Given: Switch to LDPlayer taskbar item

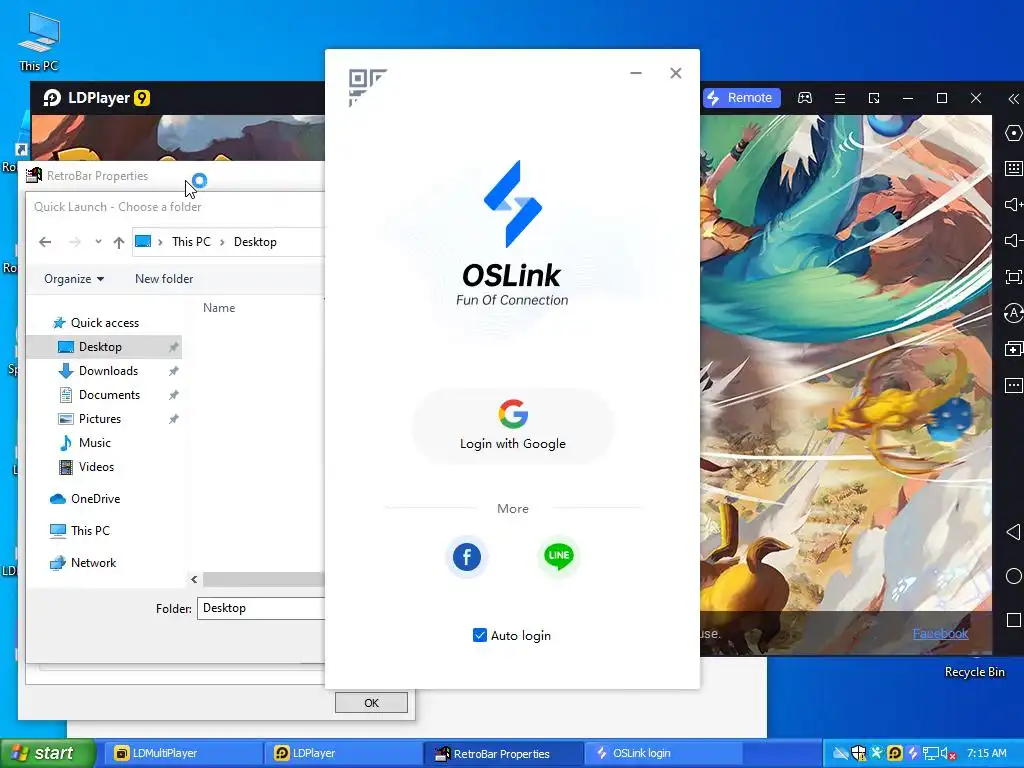Looking at the screenshot, I should [x=344, y=753].
